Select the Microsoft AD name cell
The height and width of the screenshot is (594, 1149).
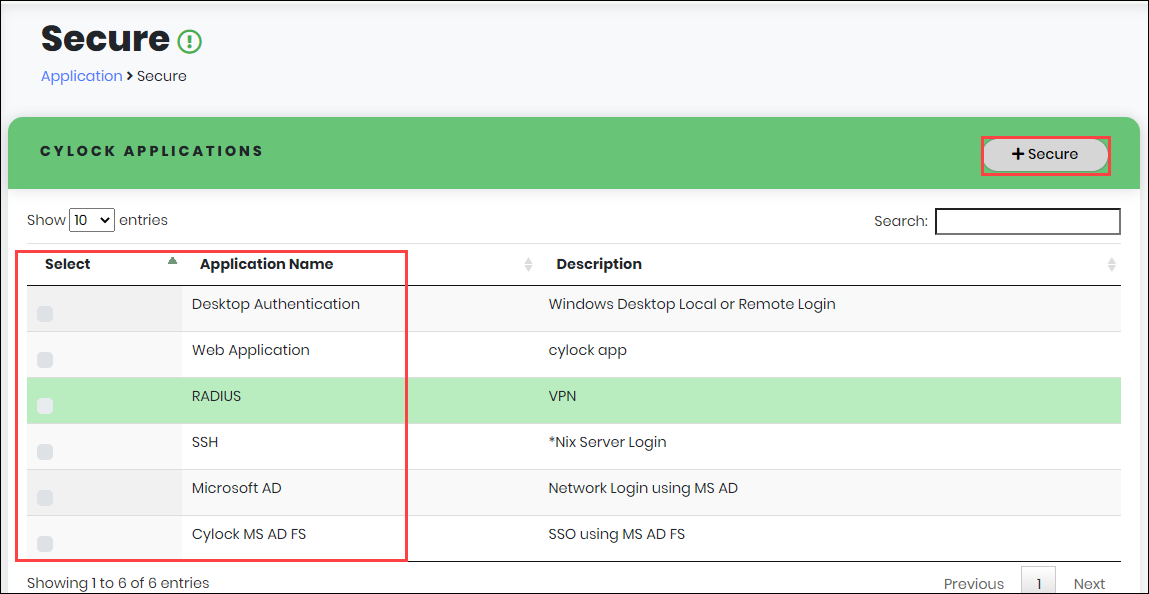237,489
